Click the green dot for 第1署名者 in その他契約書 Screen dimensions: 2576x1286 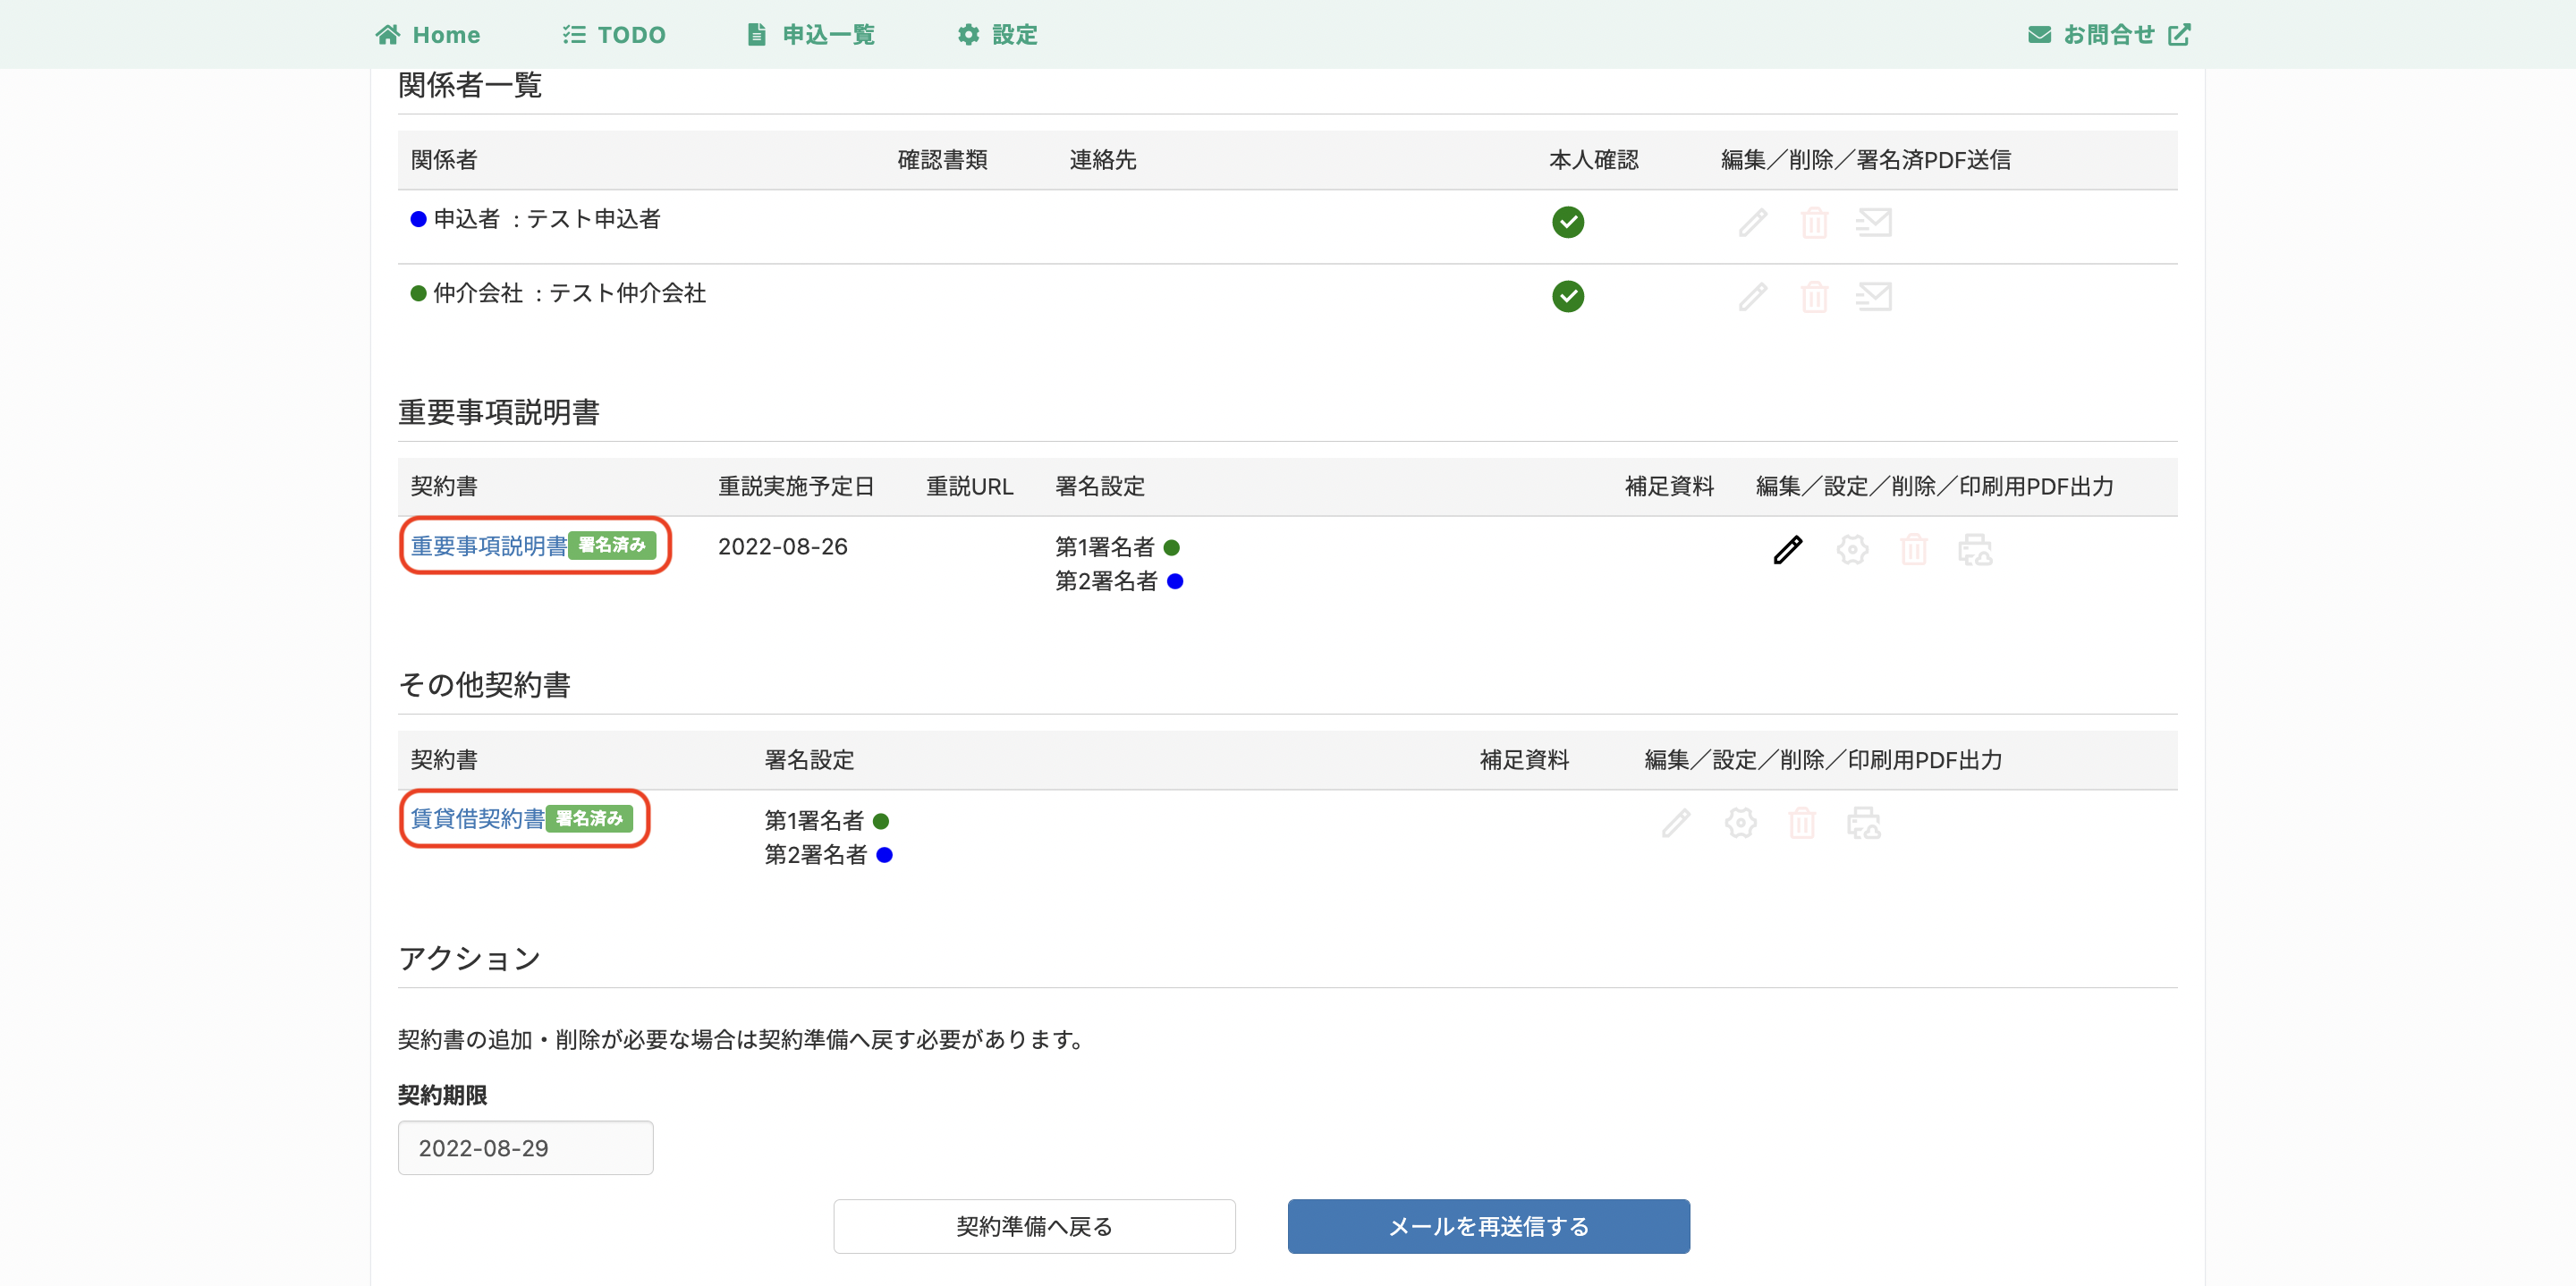click(x=881, y=822)
